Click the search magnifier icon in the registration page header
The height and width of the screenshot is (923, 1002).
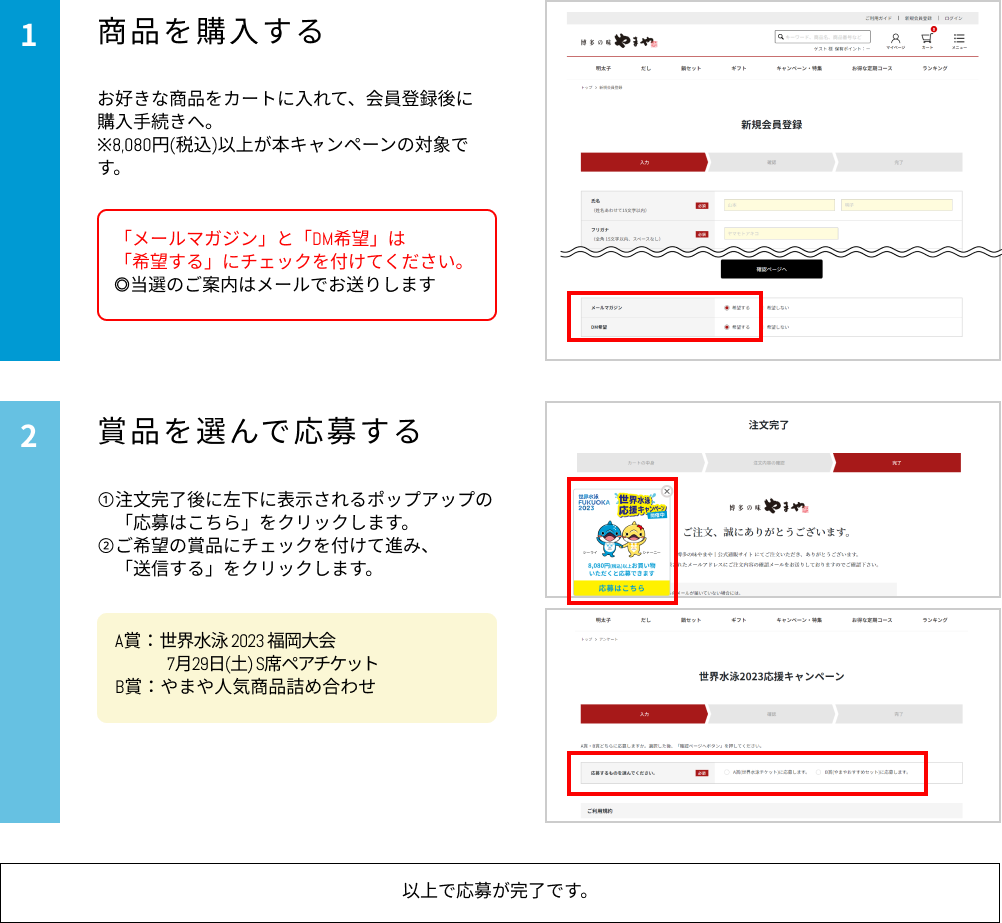click(x=780, y=37)
